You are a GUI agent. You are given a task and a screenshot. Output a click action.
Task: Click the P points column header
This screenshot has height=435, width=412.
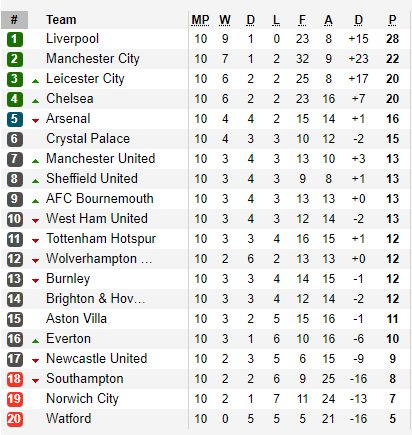(x=392, y=20)
